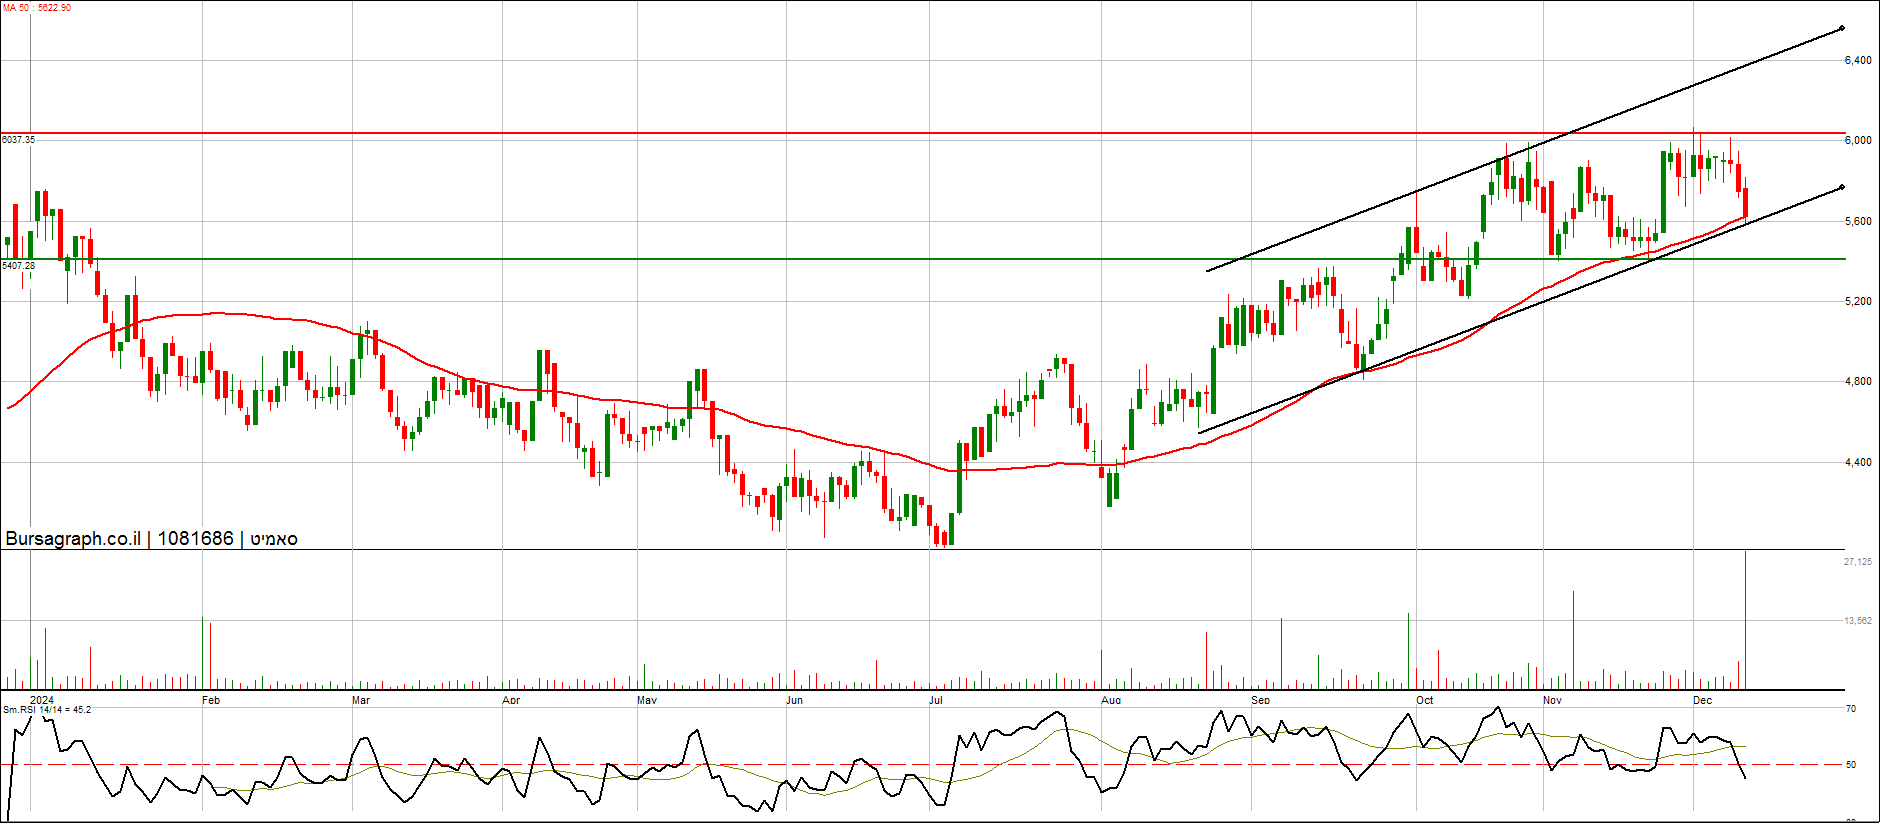Viewport: 1880px width, 823px height.
Task: Click the MA 50 indicator label
Action: (x=37, y=8)
